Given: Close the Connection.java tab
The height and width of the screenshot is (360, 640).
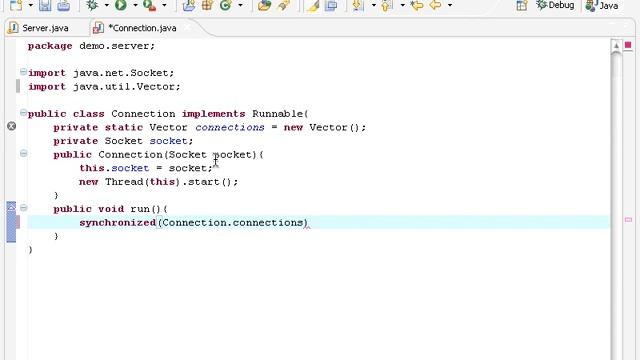Looking at the screenshot, I should pyautogui.click(x=187, y=28).
